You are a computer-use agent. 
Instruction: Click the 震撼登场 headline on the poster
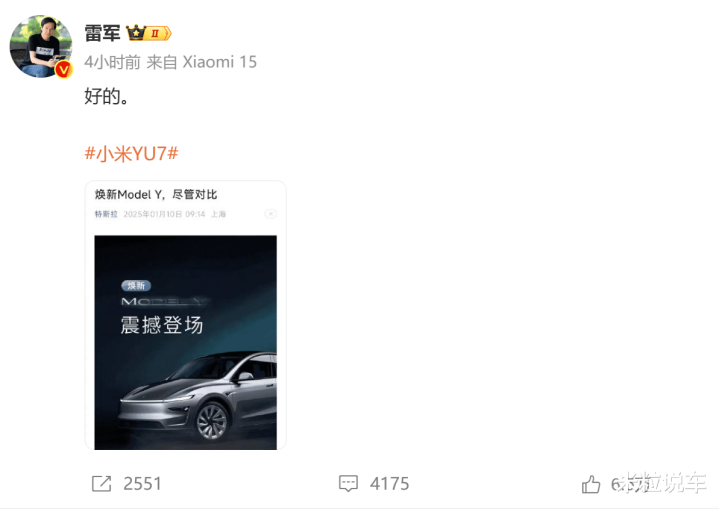click(161, 325)
